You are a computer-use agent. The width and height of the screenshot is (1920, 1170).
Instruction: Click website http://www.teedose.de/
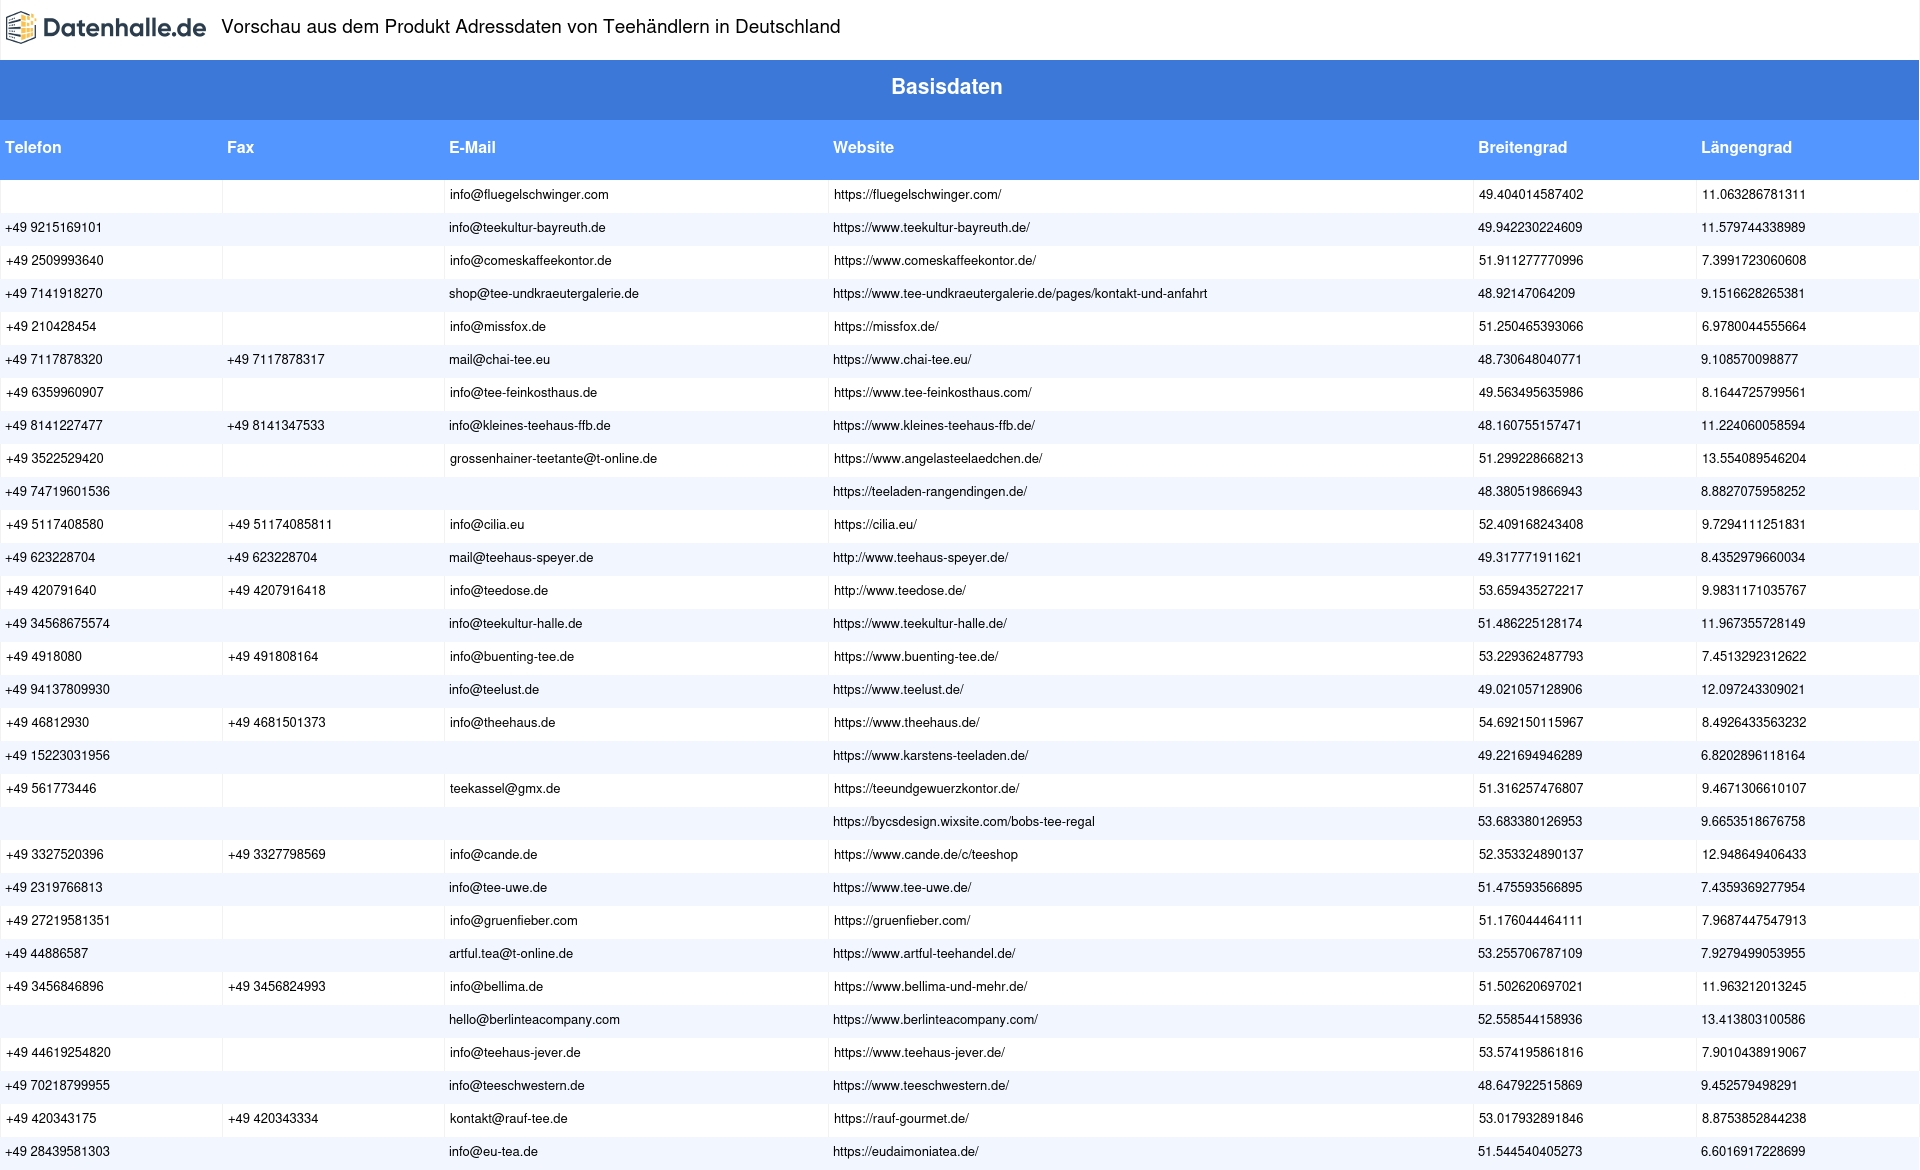(900, 591)
